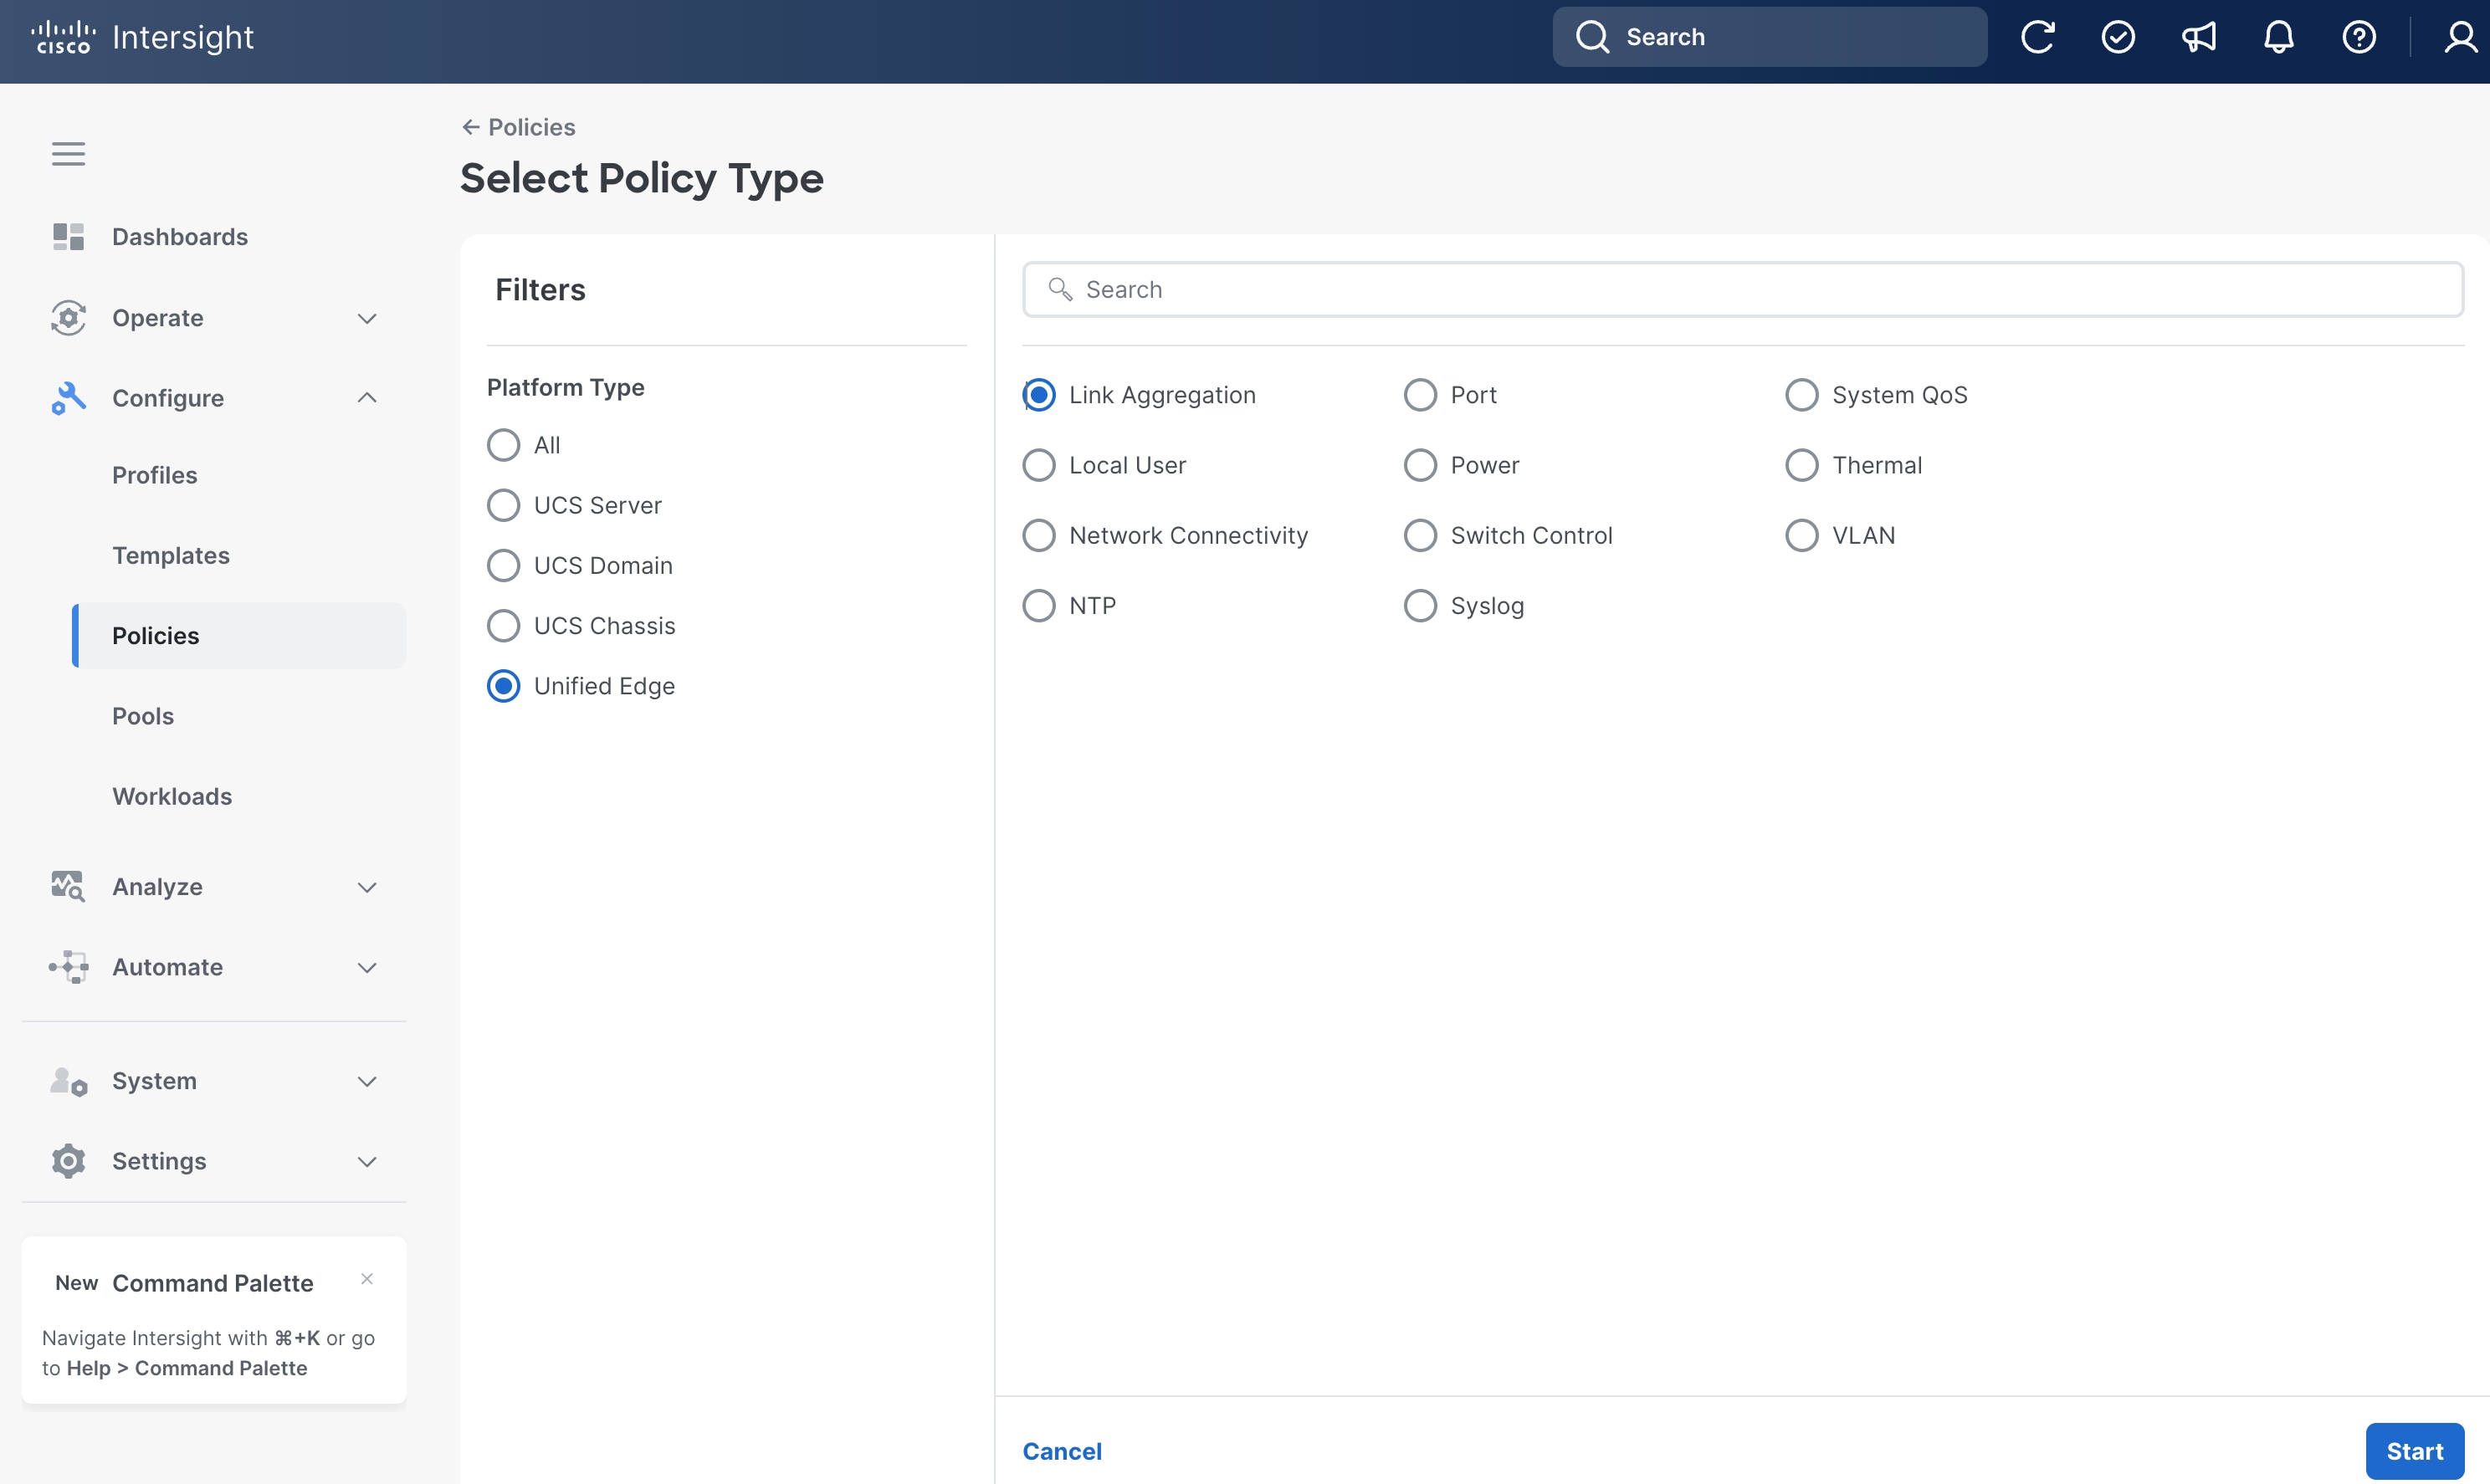Expand the Automate section chevron
This screenshot has width=2490, height=1484.
[367, 967]
